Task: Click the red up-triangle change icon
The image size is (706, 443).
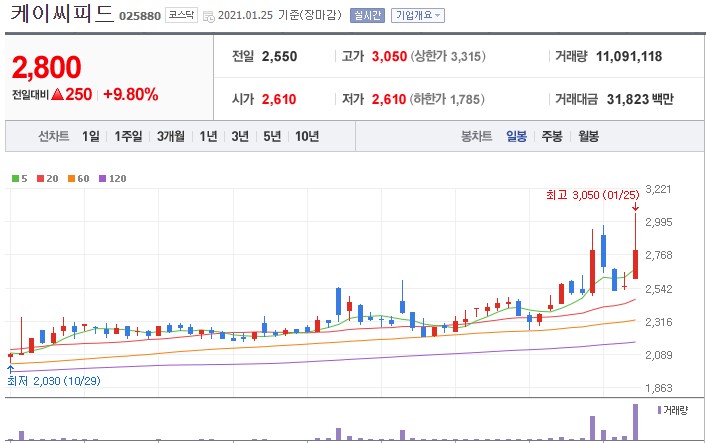Action: coord(57,94)
